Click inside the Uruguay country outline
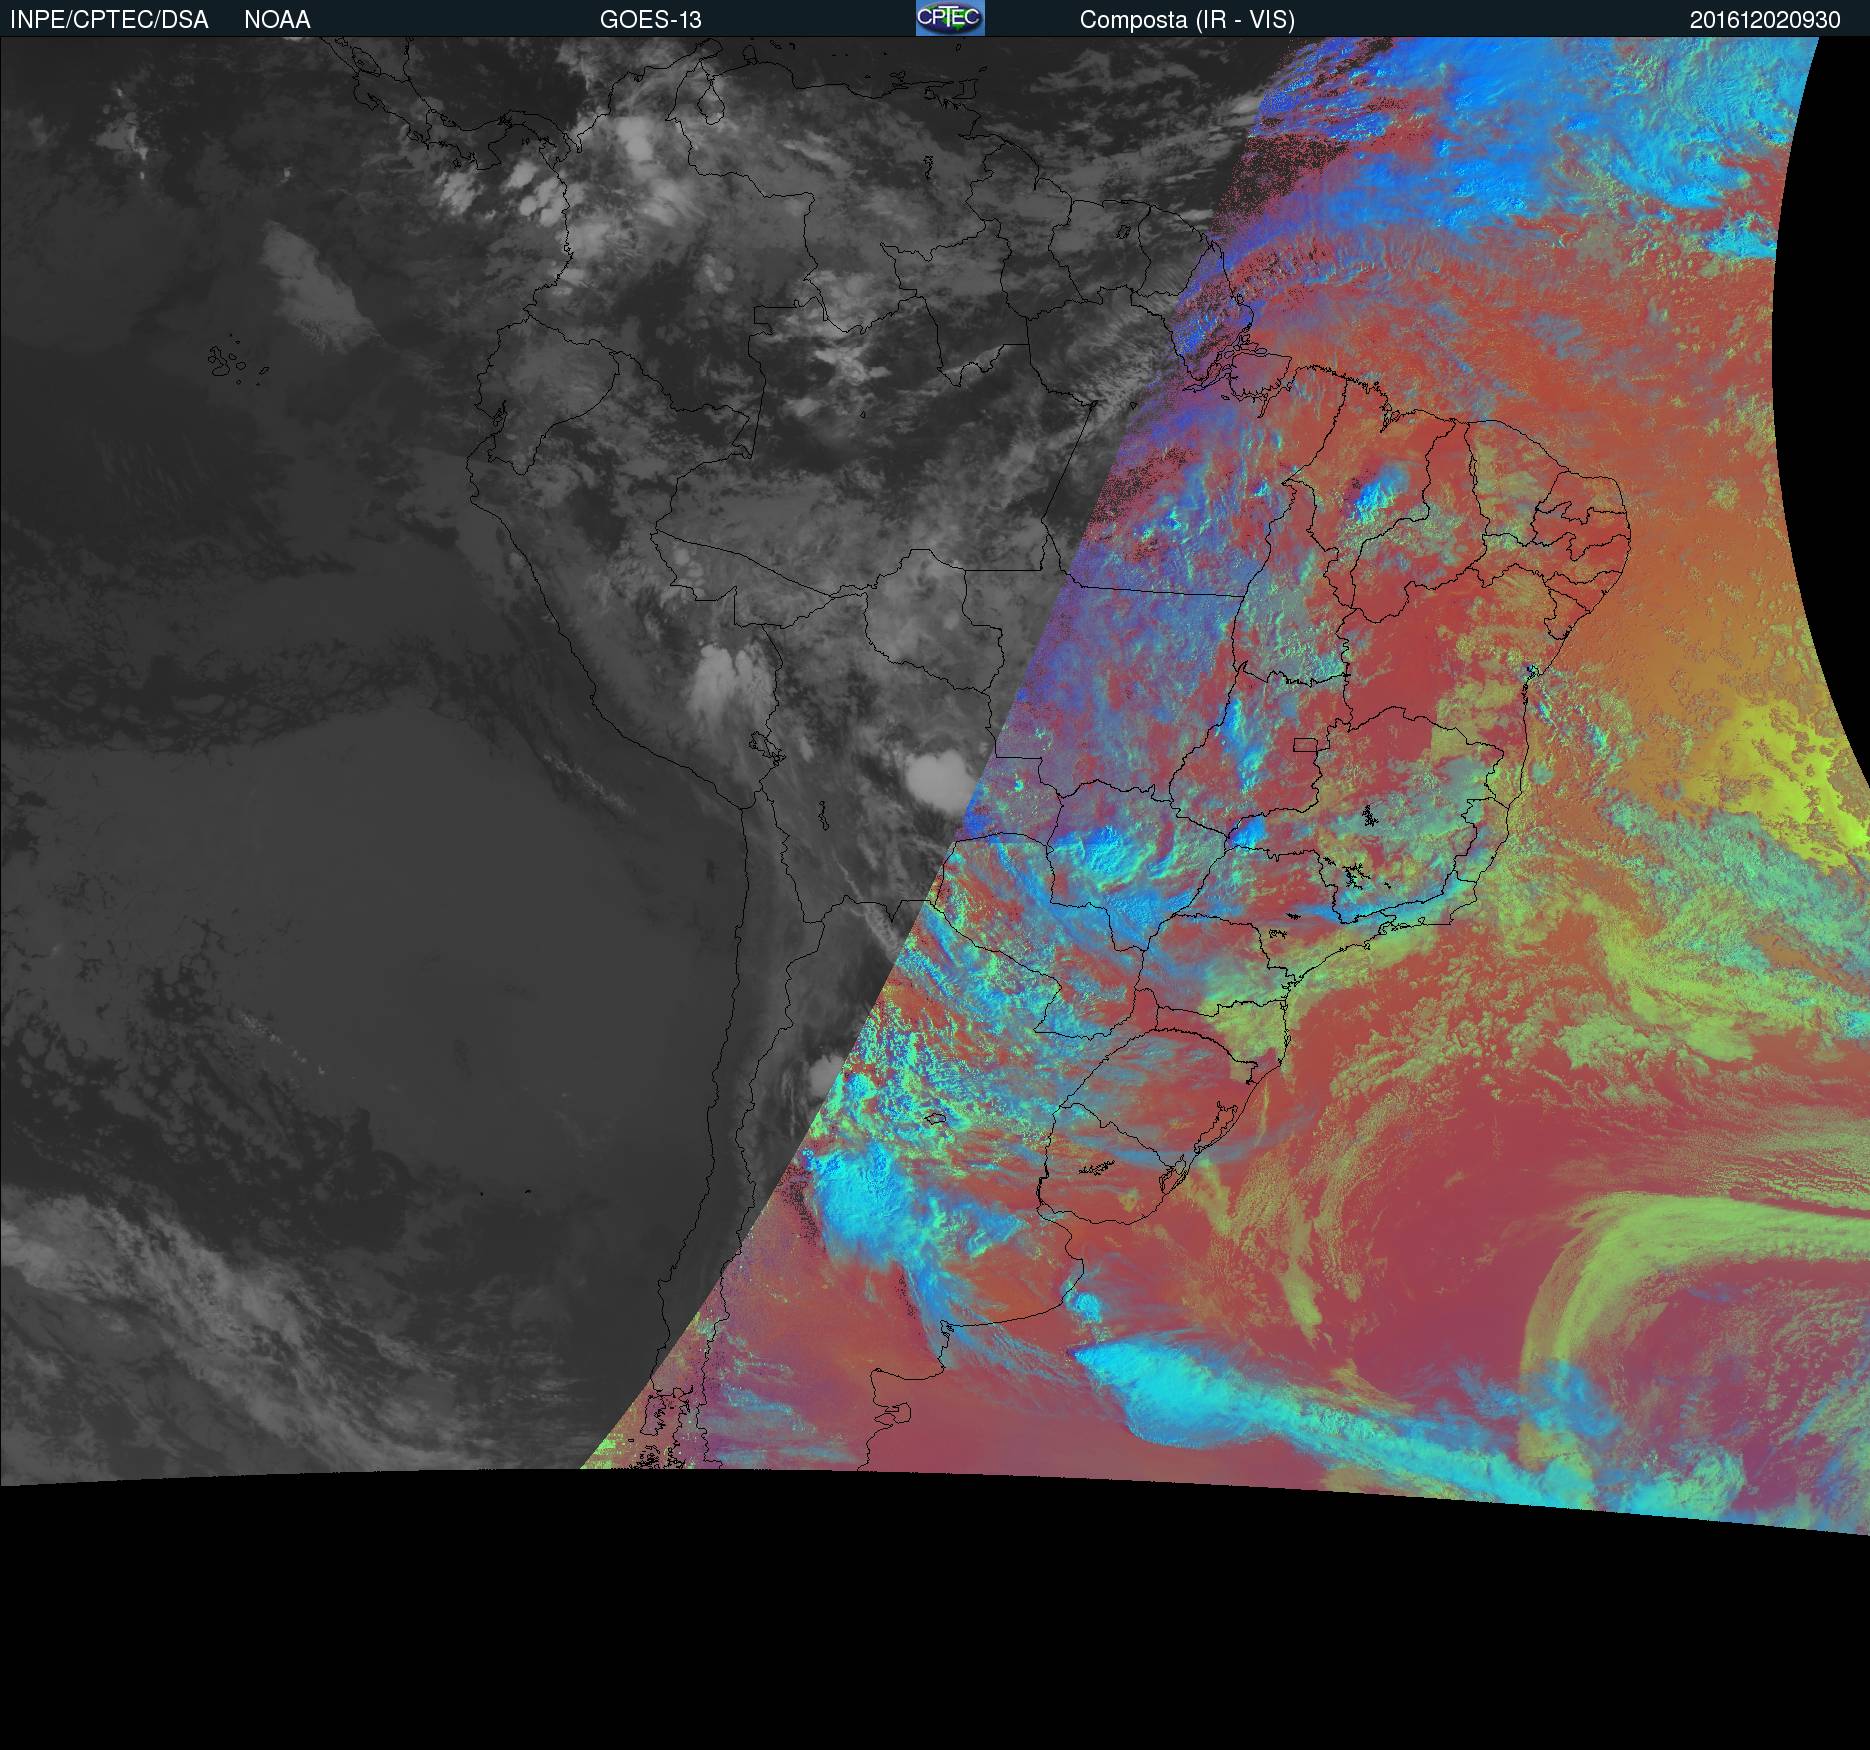 1100,1190
